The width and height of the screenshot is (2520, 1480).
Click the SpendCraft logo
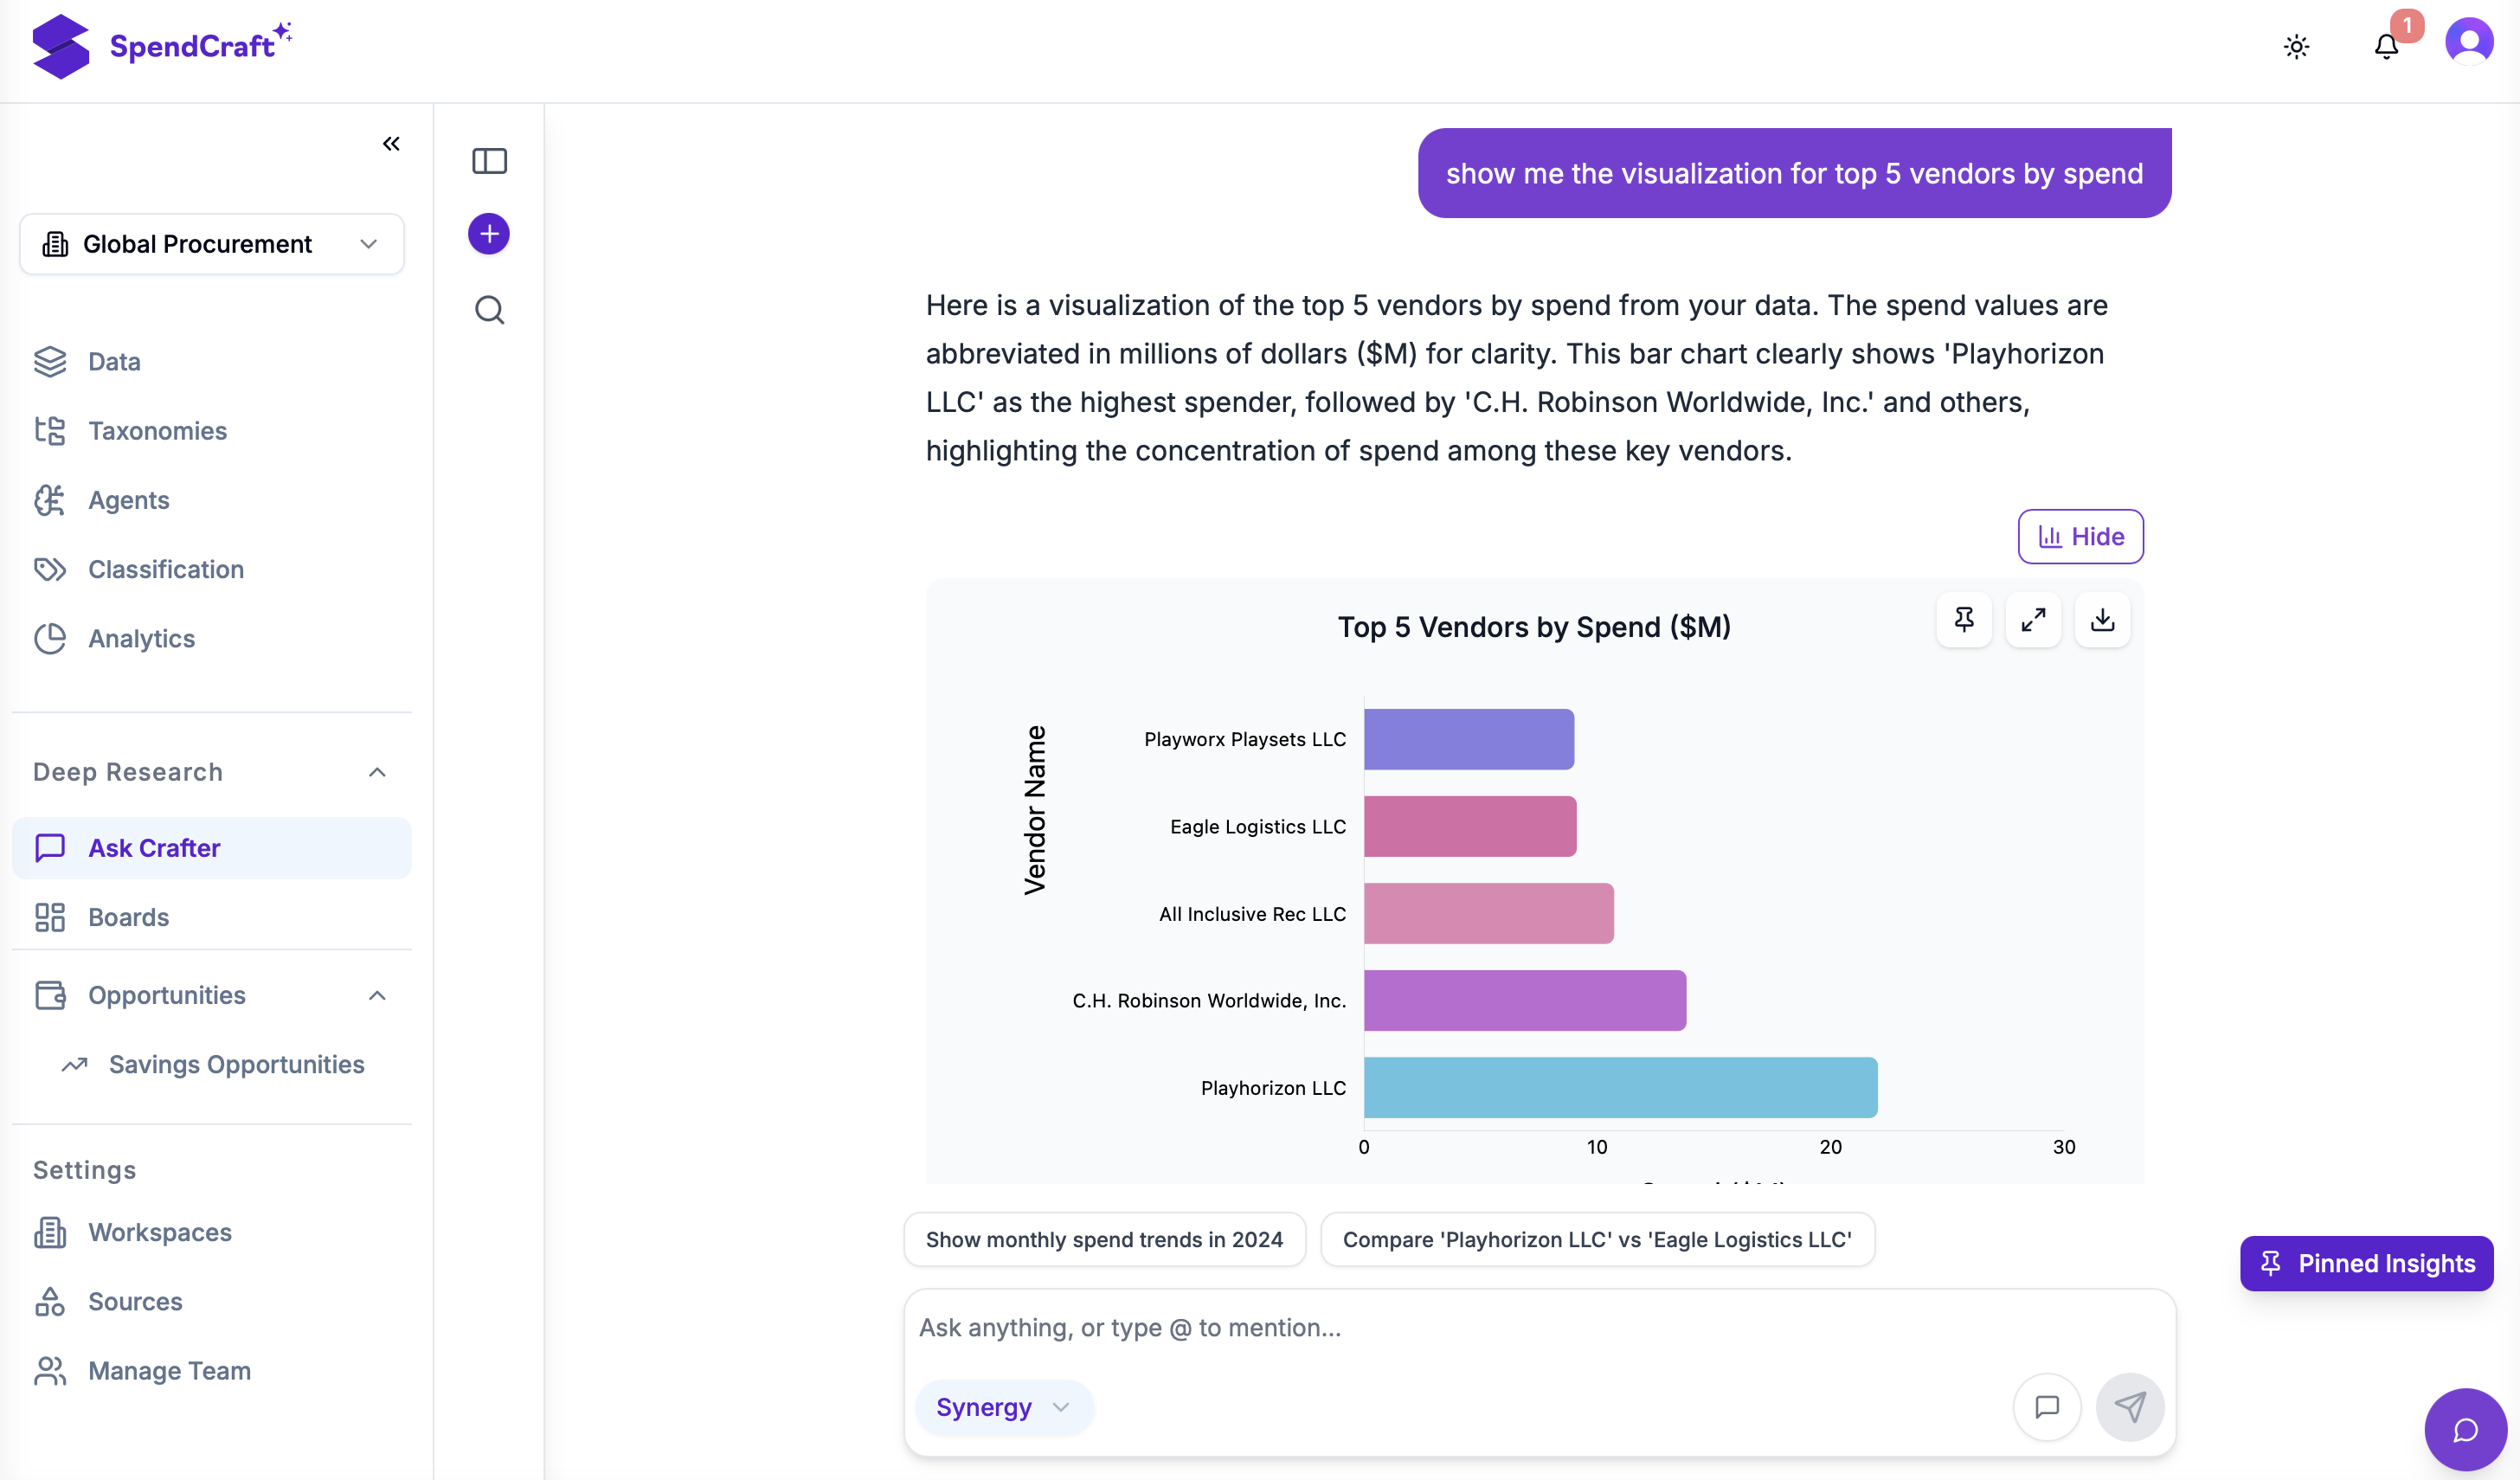[161, 46]
